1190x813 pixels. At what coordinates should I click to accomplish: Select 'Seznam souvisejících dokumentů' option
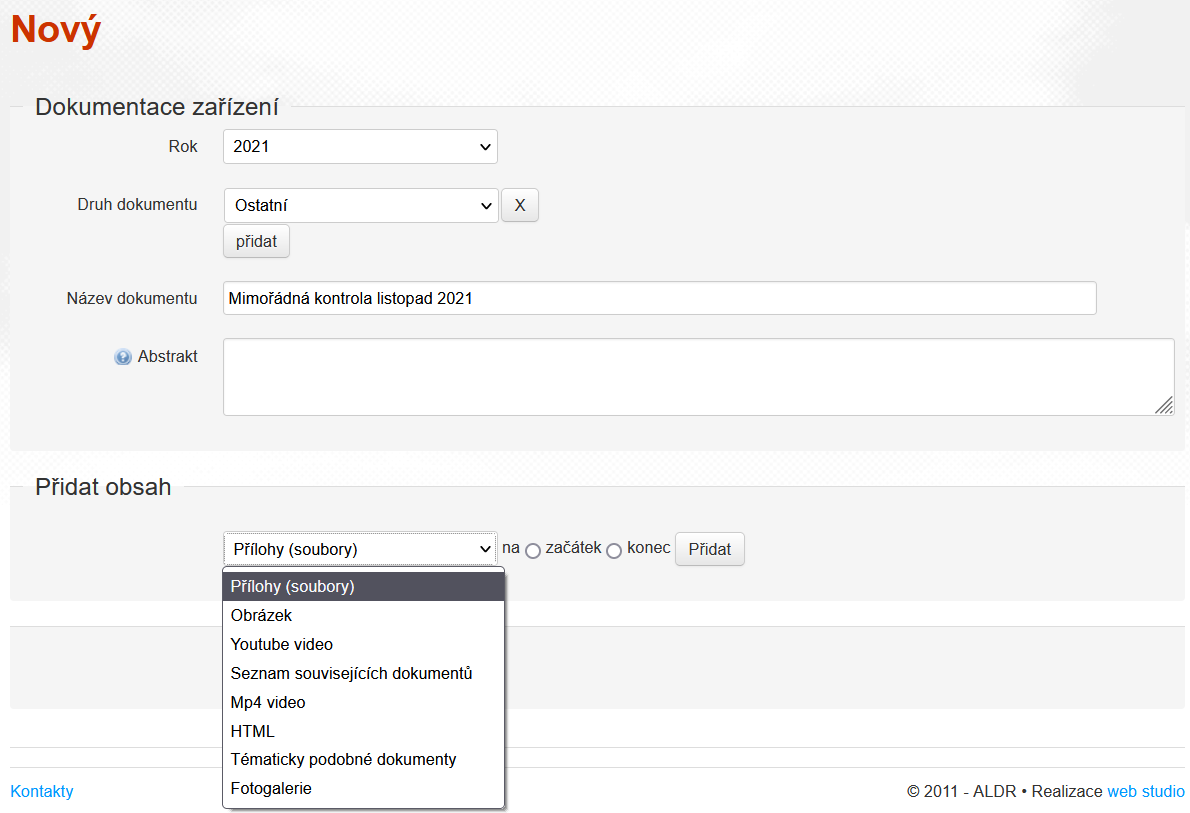click(351, 674)
